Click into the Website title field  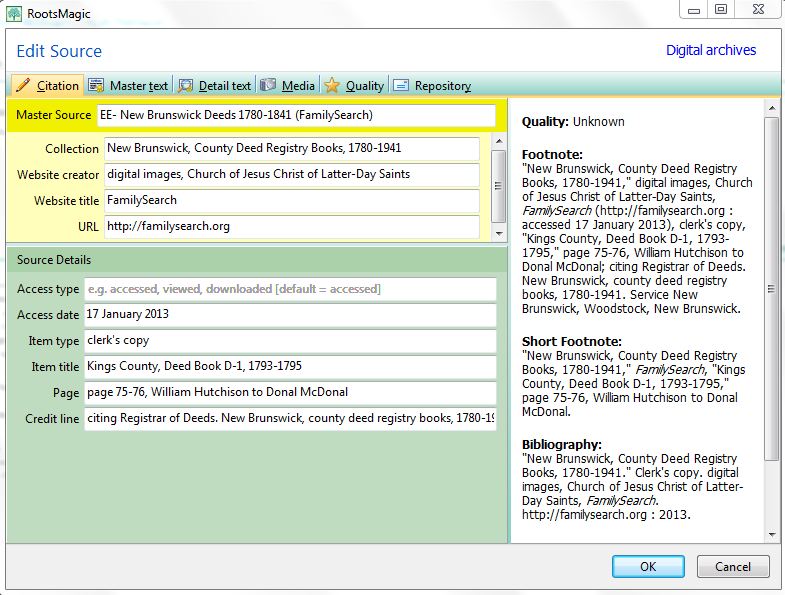[x=291, y=200]
